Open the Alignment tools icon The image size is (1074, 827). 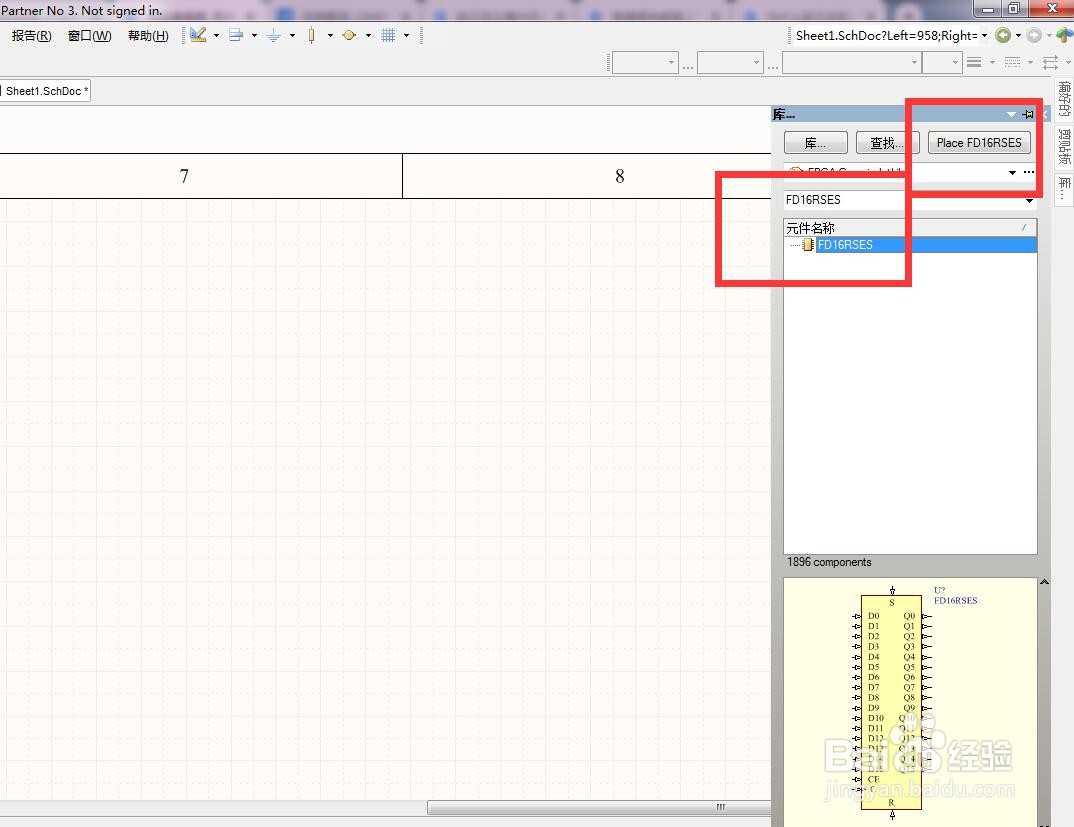236,35
